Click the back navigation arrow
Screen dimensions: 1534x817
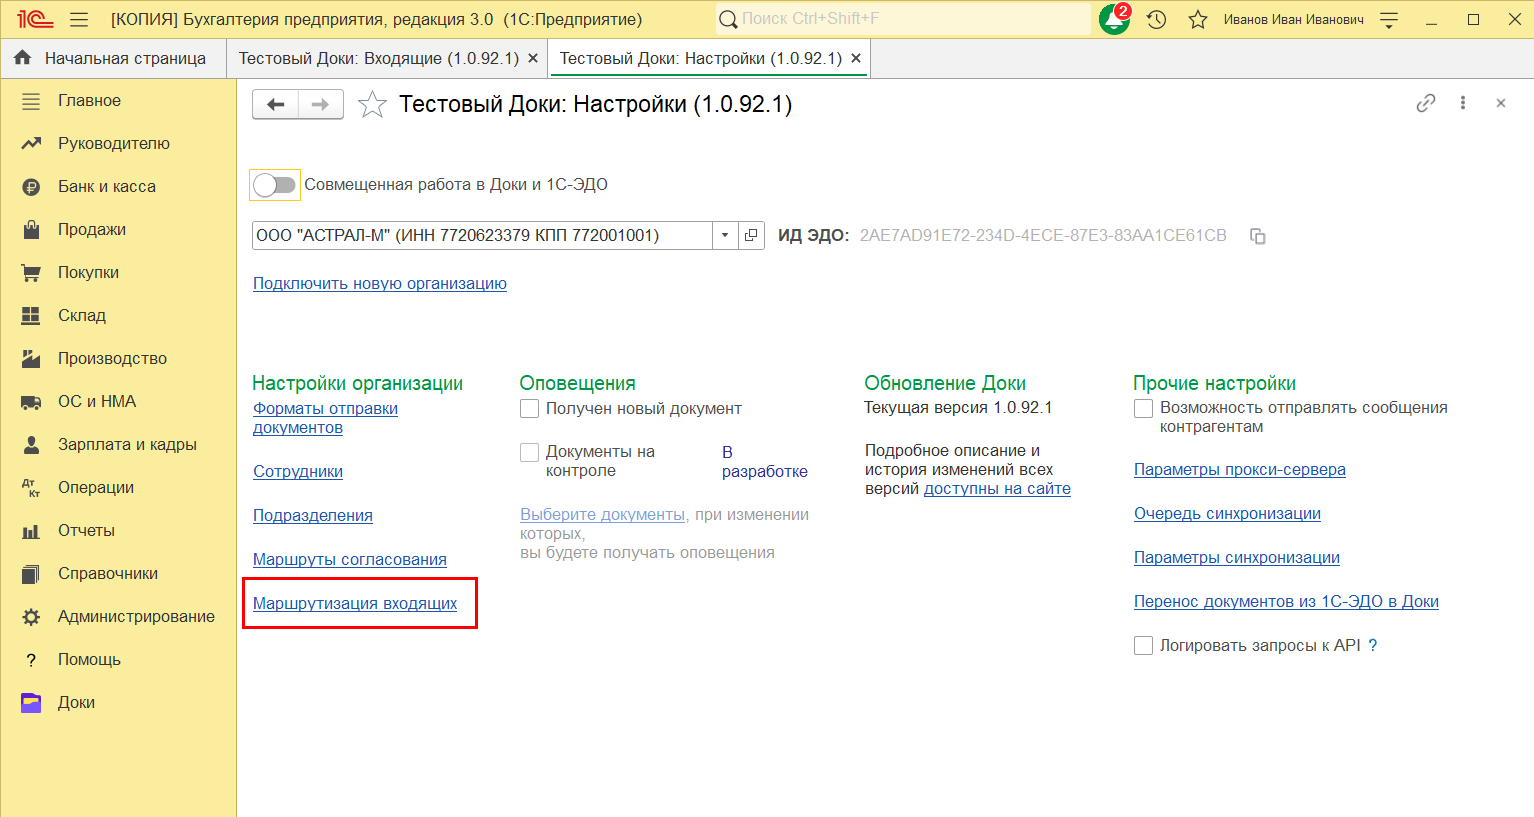coord(276,104)
